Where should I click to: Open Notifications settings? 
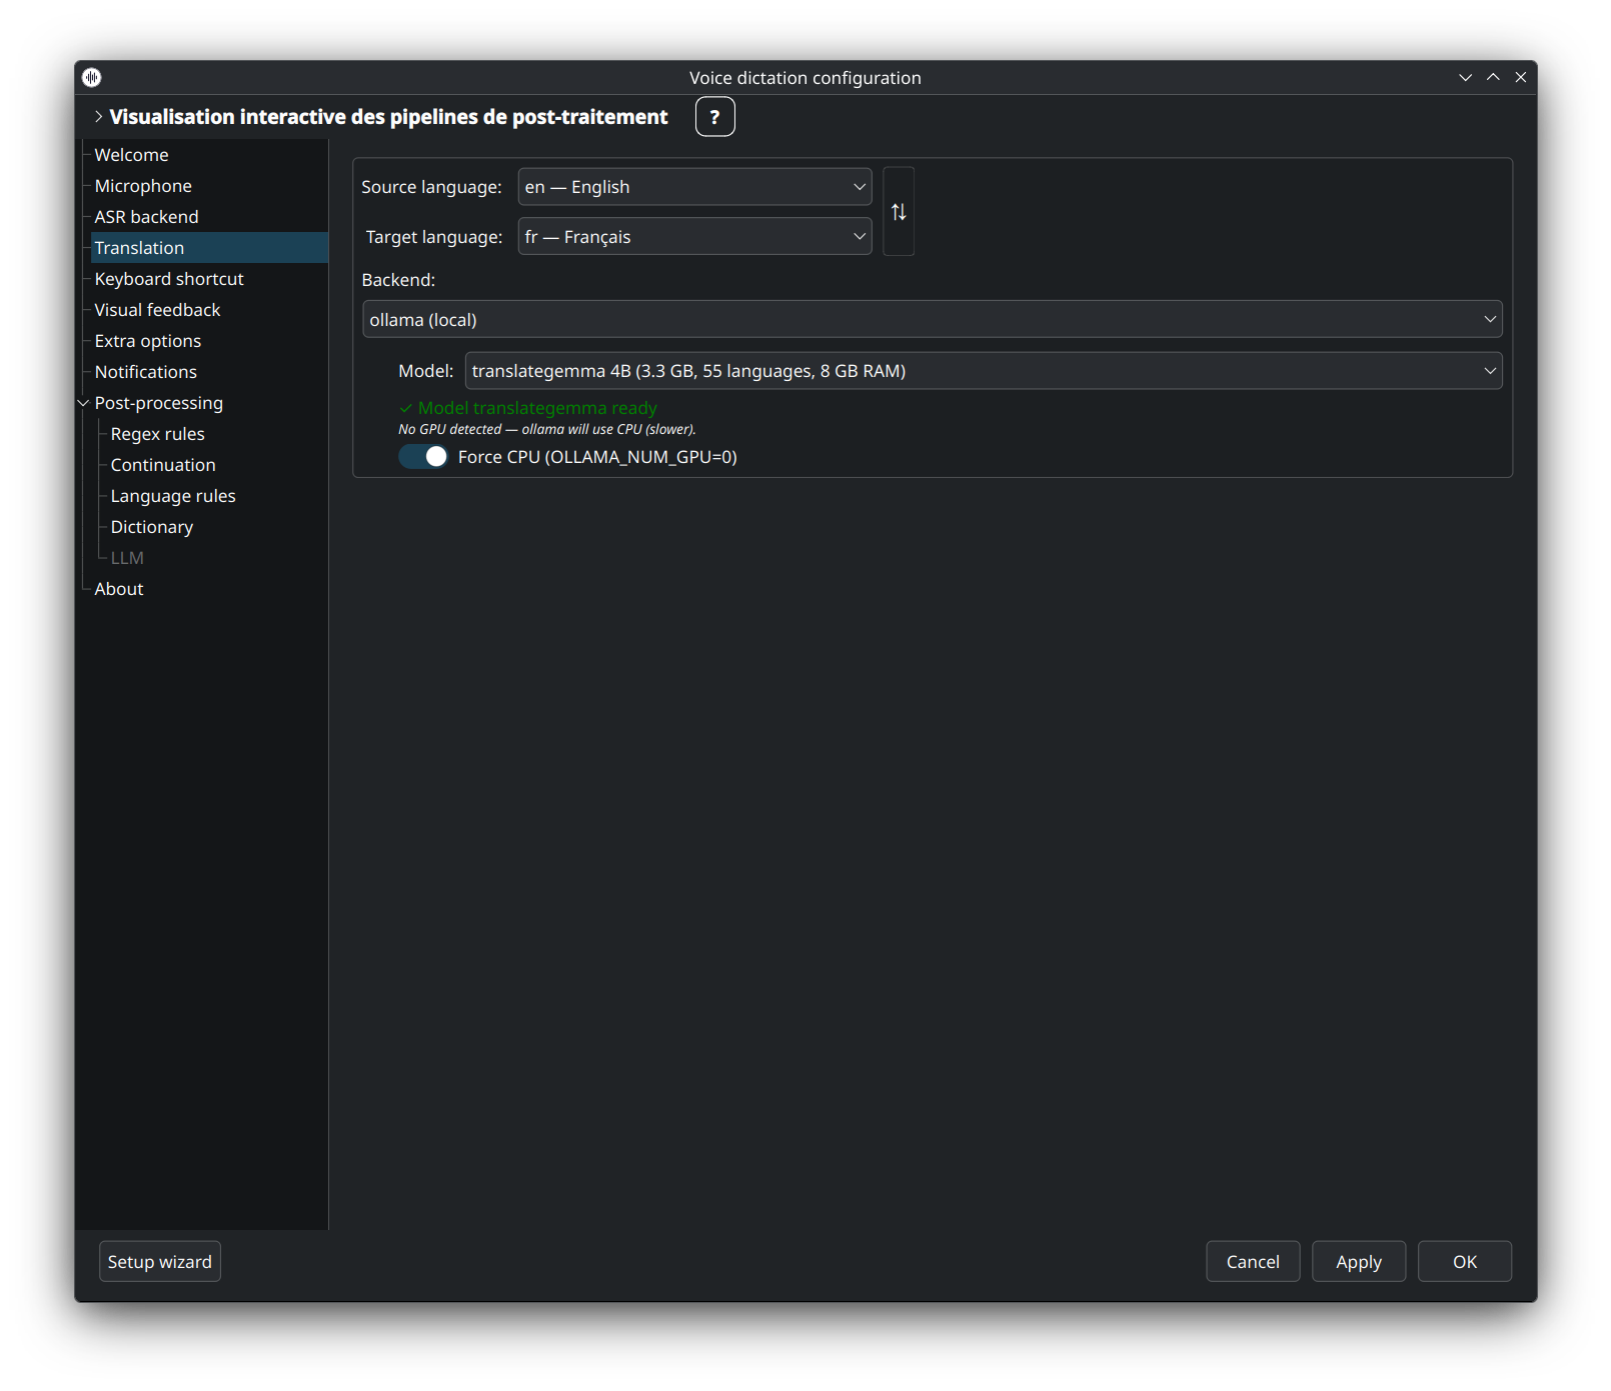pos(145,372)
